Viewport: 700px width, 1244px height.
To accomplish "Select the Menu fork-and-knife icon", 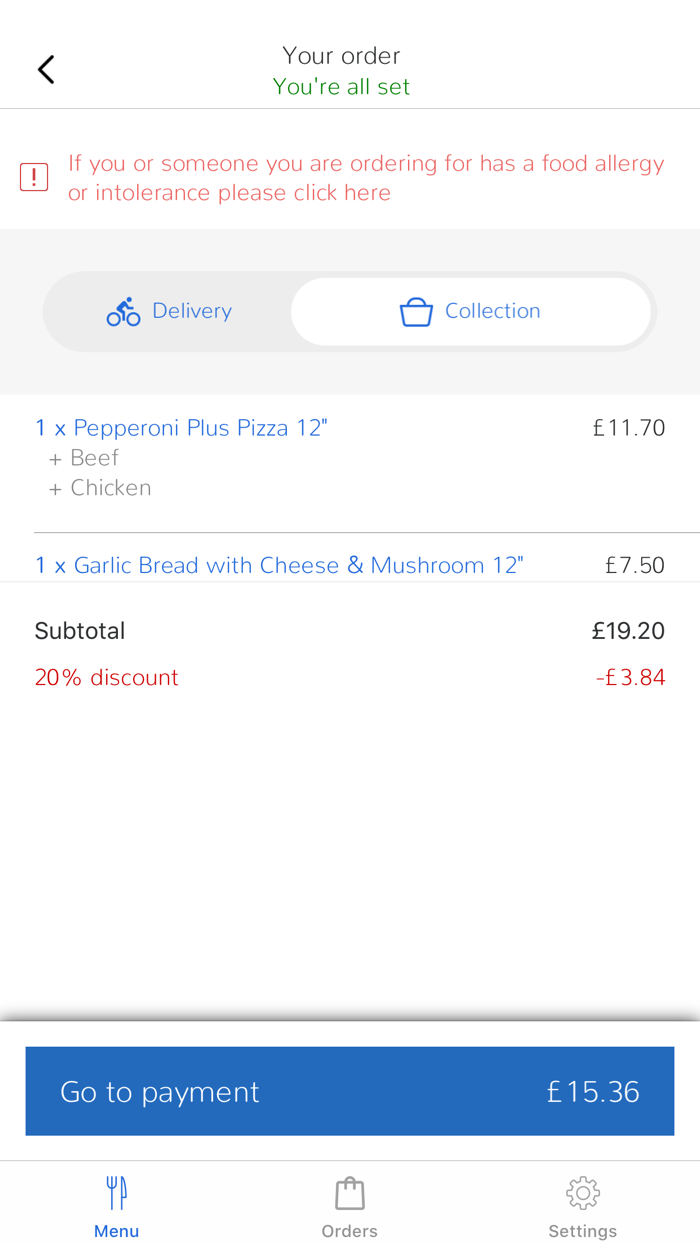I will [x=116, y=1192].
